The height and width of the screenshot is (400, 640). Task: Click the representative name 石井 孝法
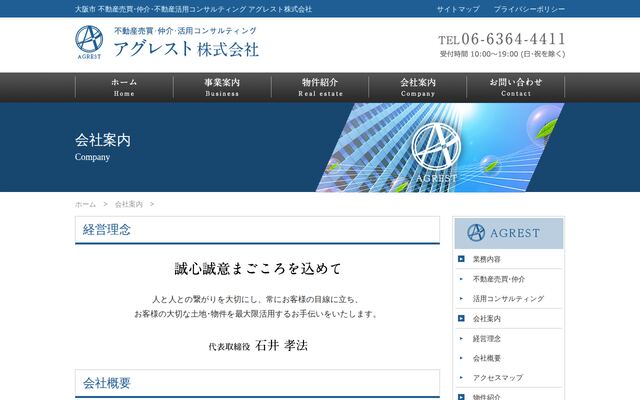pos(281,346)
